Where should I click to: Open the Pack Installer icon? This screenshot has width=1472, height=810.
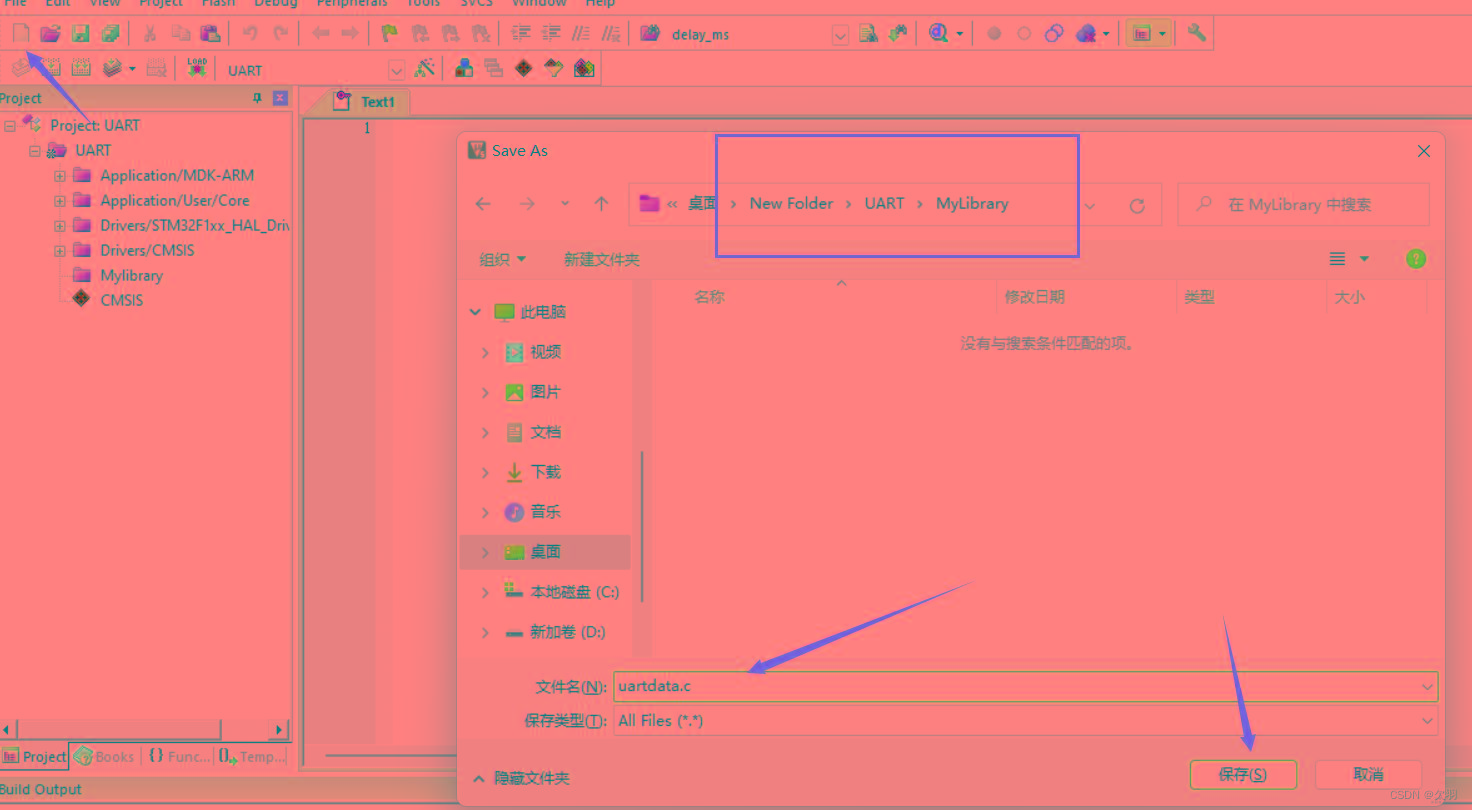584,69
